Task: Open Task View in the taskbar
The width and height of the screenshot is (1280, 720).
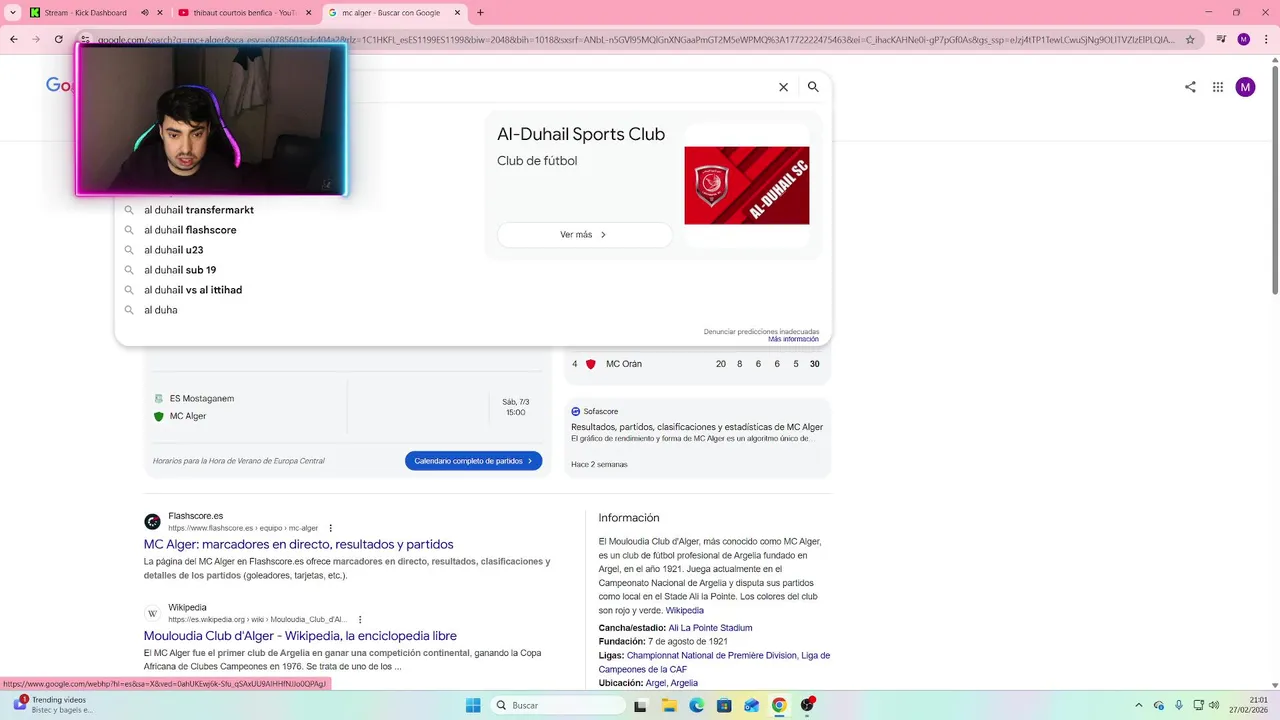Action: point(641,705)
